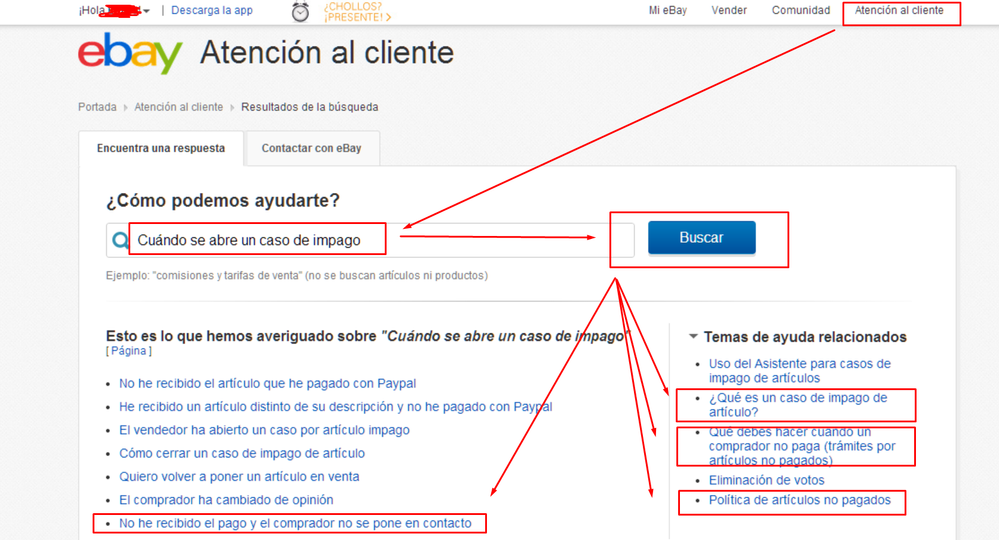Image resolution: width=999 pixels, height=540 pixels.
Task: Click the Resultados de la búsqueda breadcrumb text
Action: (x=310, y=107)
